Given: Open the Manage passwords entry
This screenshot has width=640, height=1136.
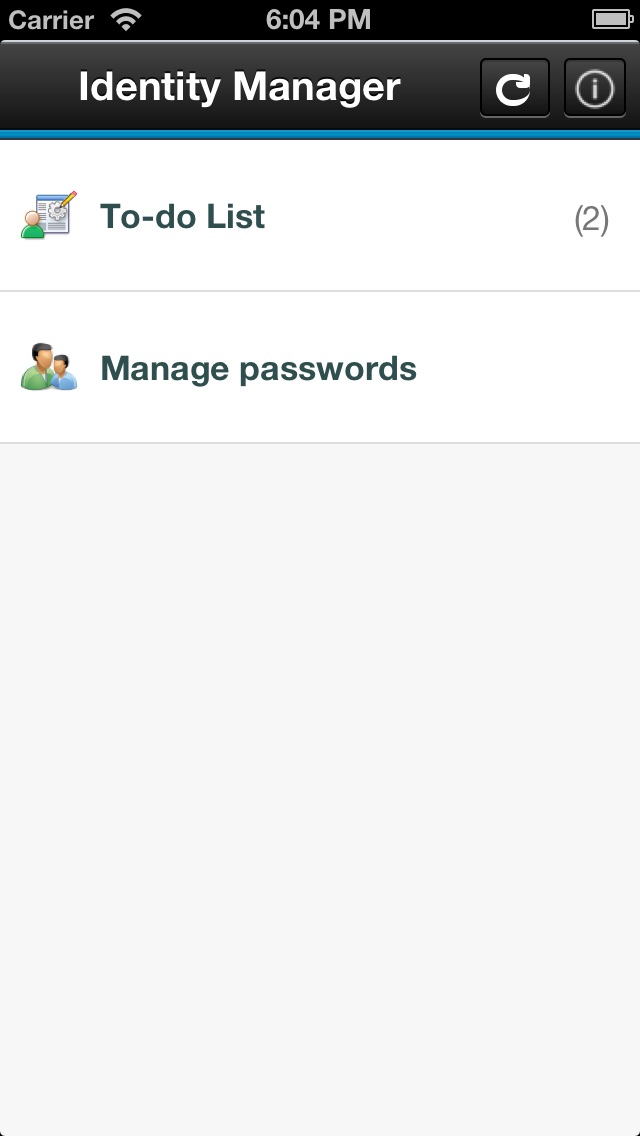Looking at the screenshot, I should [x=258, y=369].
